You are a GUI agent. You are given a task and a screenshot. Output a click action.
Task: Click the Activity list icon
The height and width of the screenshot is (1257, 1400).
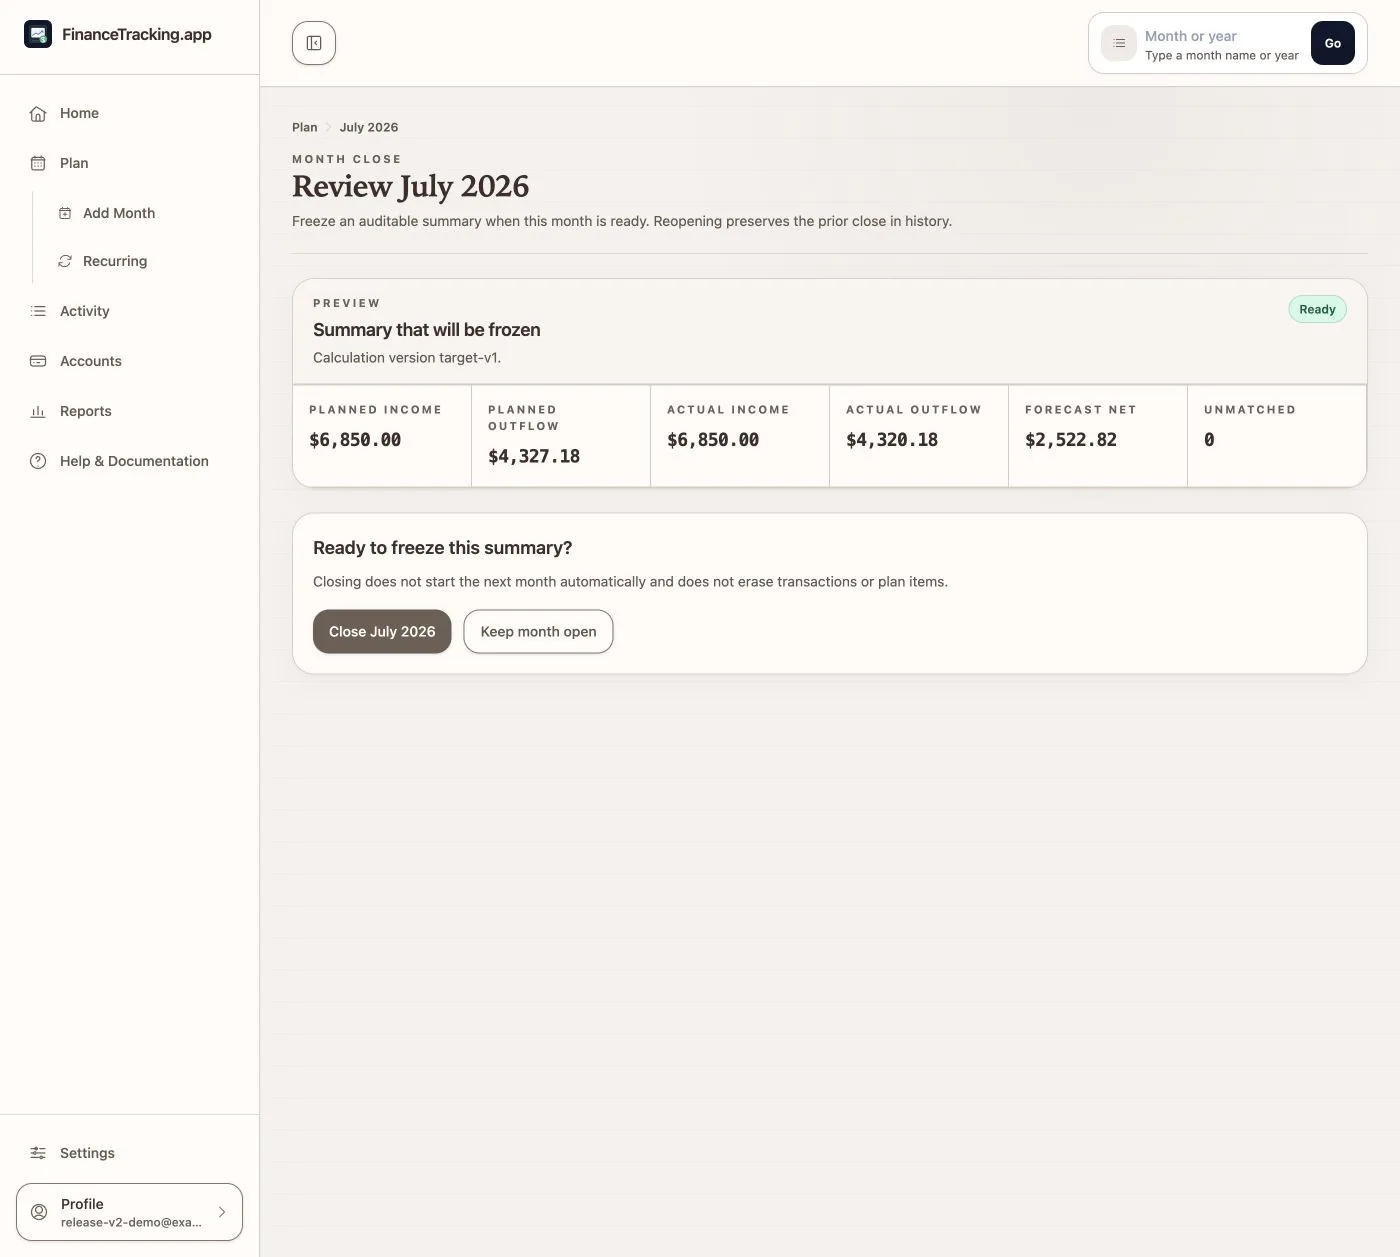point(38,311)
